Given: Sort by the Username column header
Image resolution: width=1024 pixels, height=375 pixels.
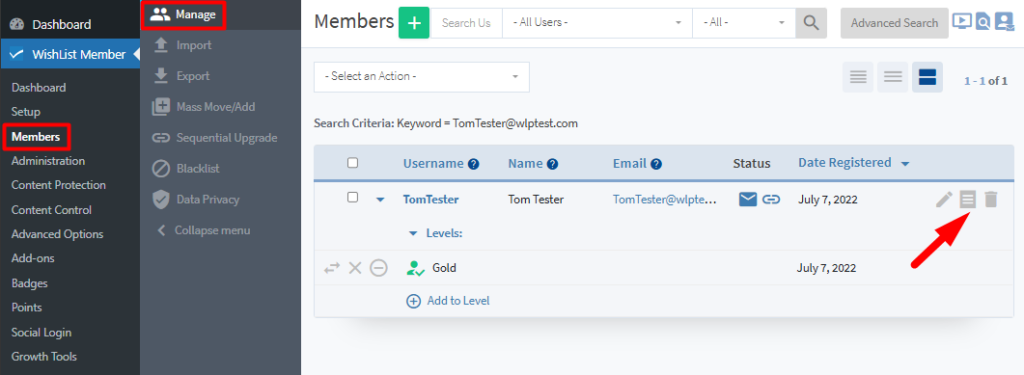Looking at the screenshot, I should [x=433, y=163].
